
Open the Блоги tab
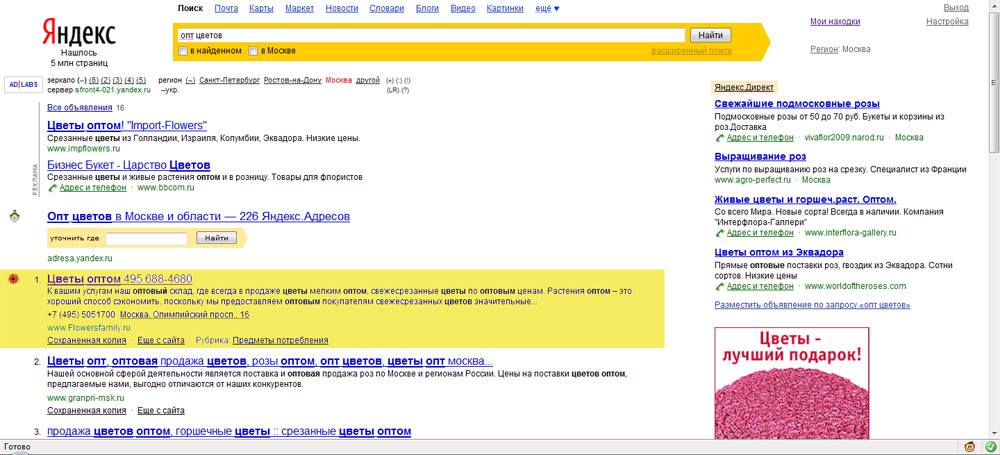click(427, 9)
